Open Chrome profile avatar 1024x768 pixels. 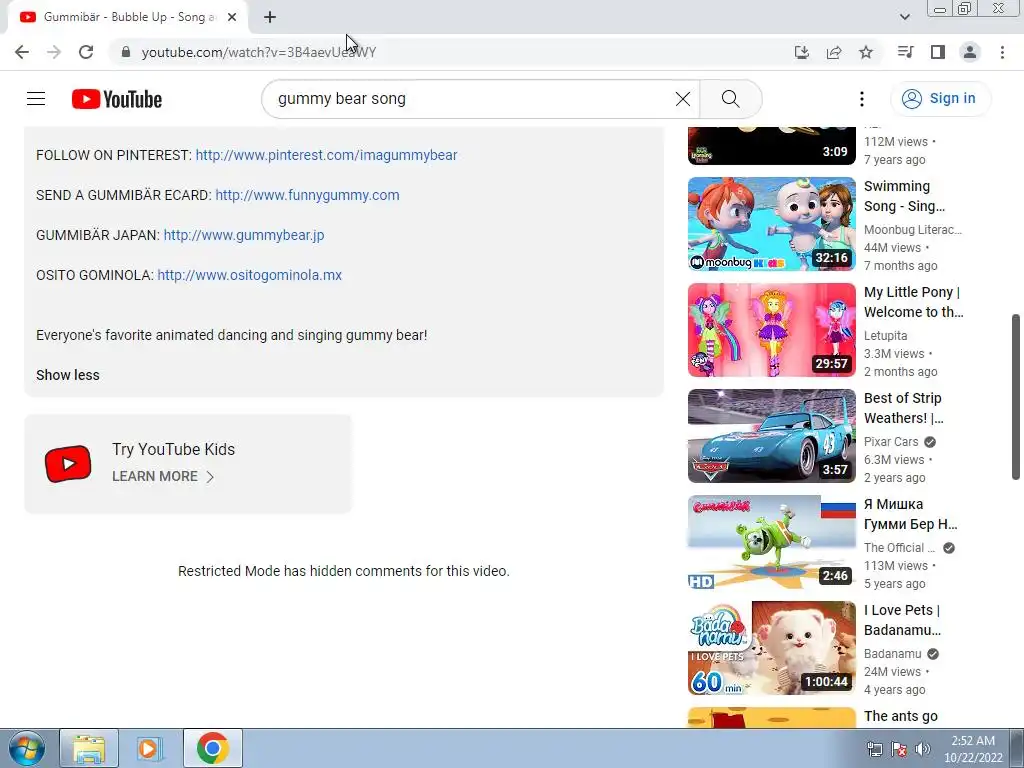click(970, 52)
